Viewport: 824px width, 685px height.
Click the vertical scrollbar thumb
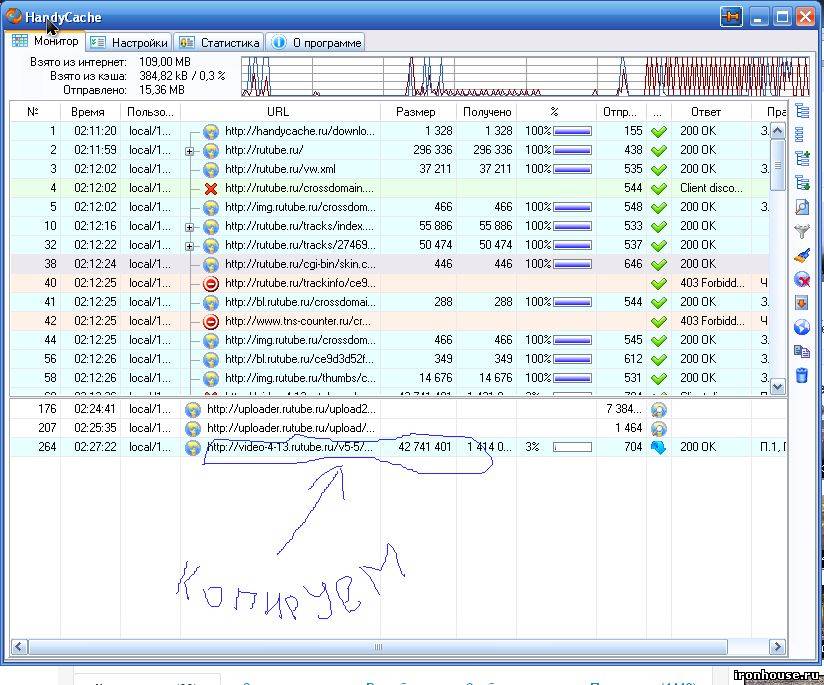(778, 165)
